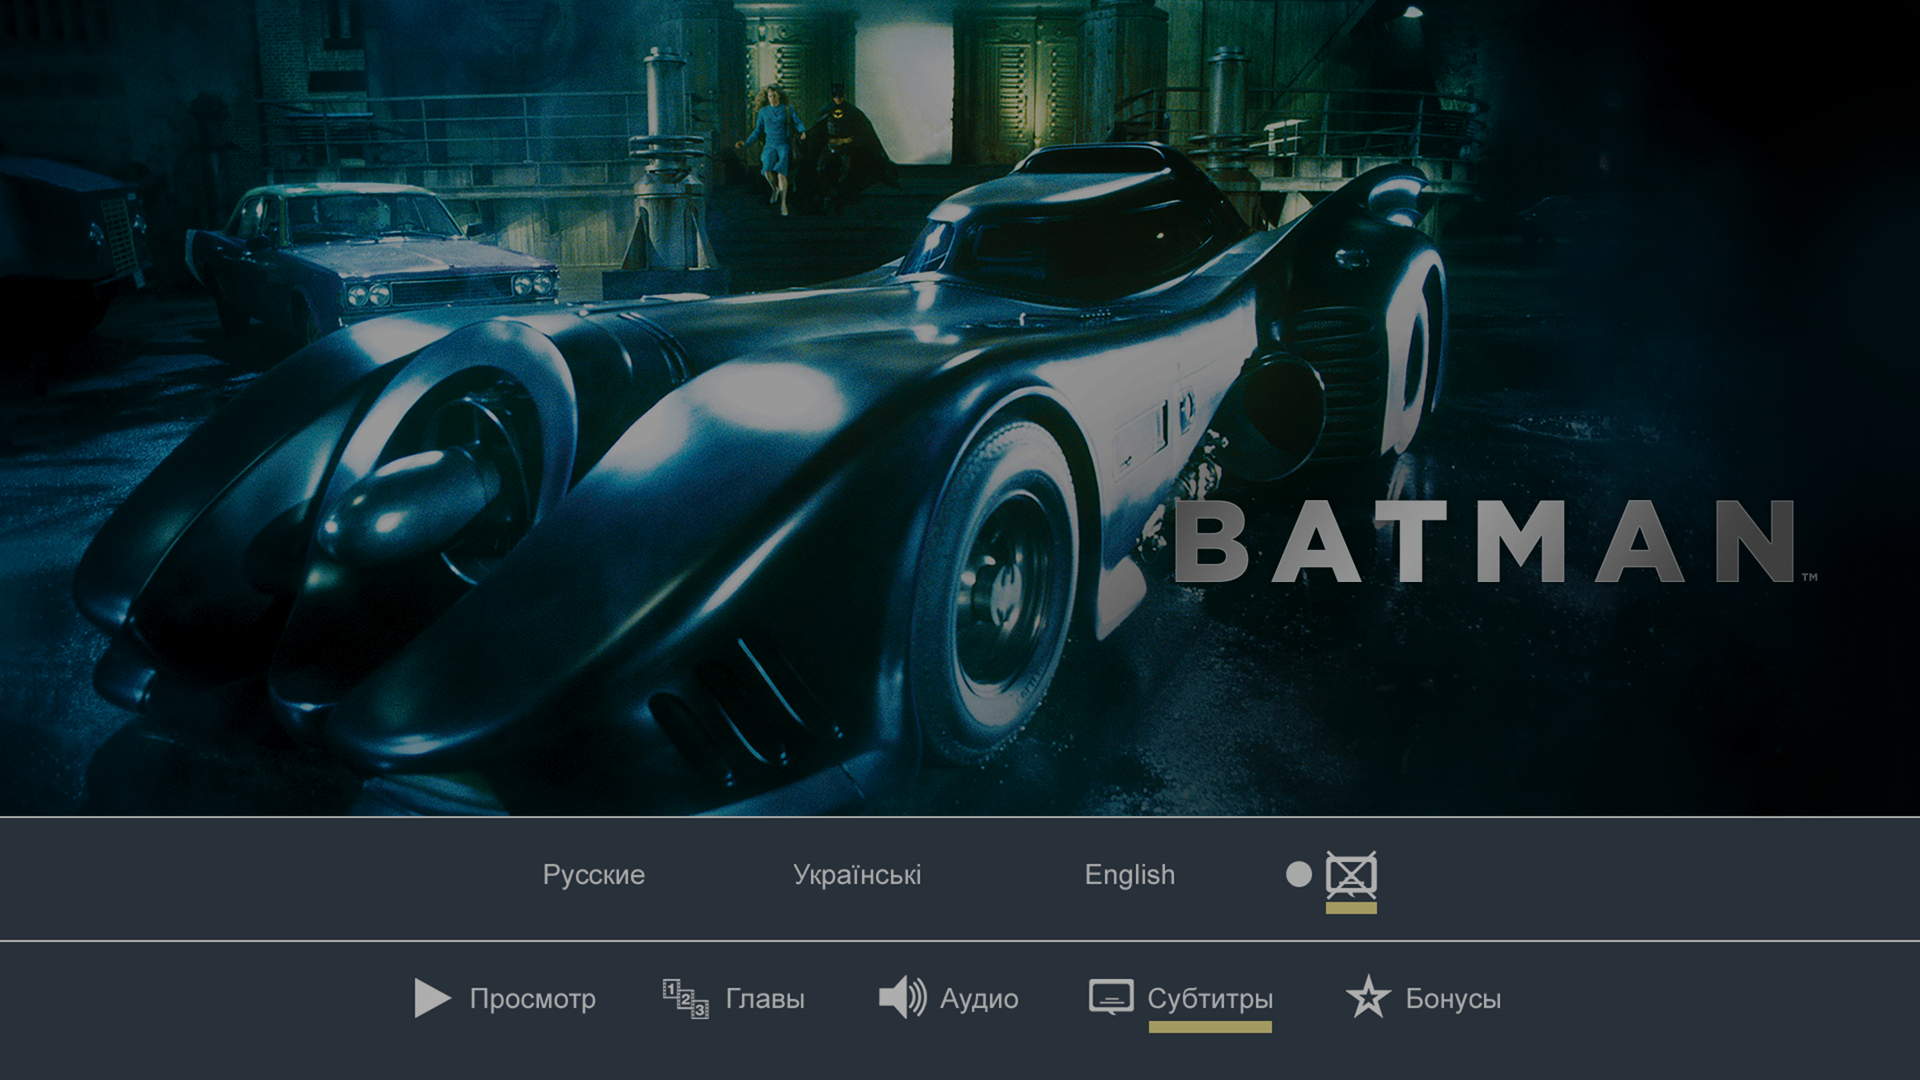1920x1080 pixels.
Task: Choose Українські subtitles
Action: 857,875
